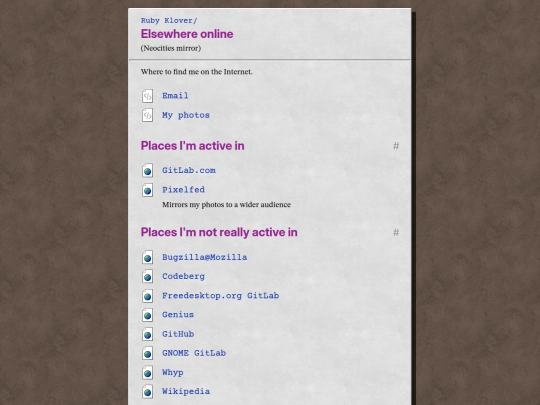
Task: Click the (Neocities mirror) text
Action: click(171, 48)
